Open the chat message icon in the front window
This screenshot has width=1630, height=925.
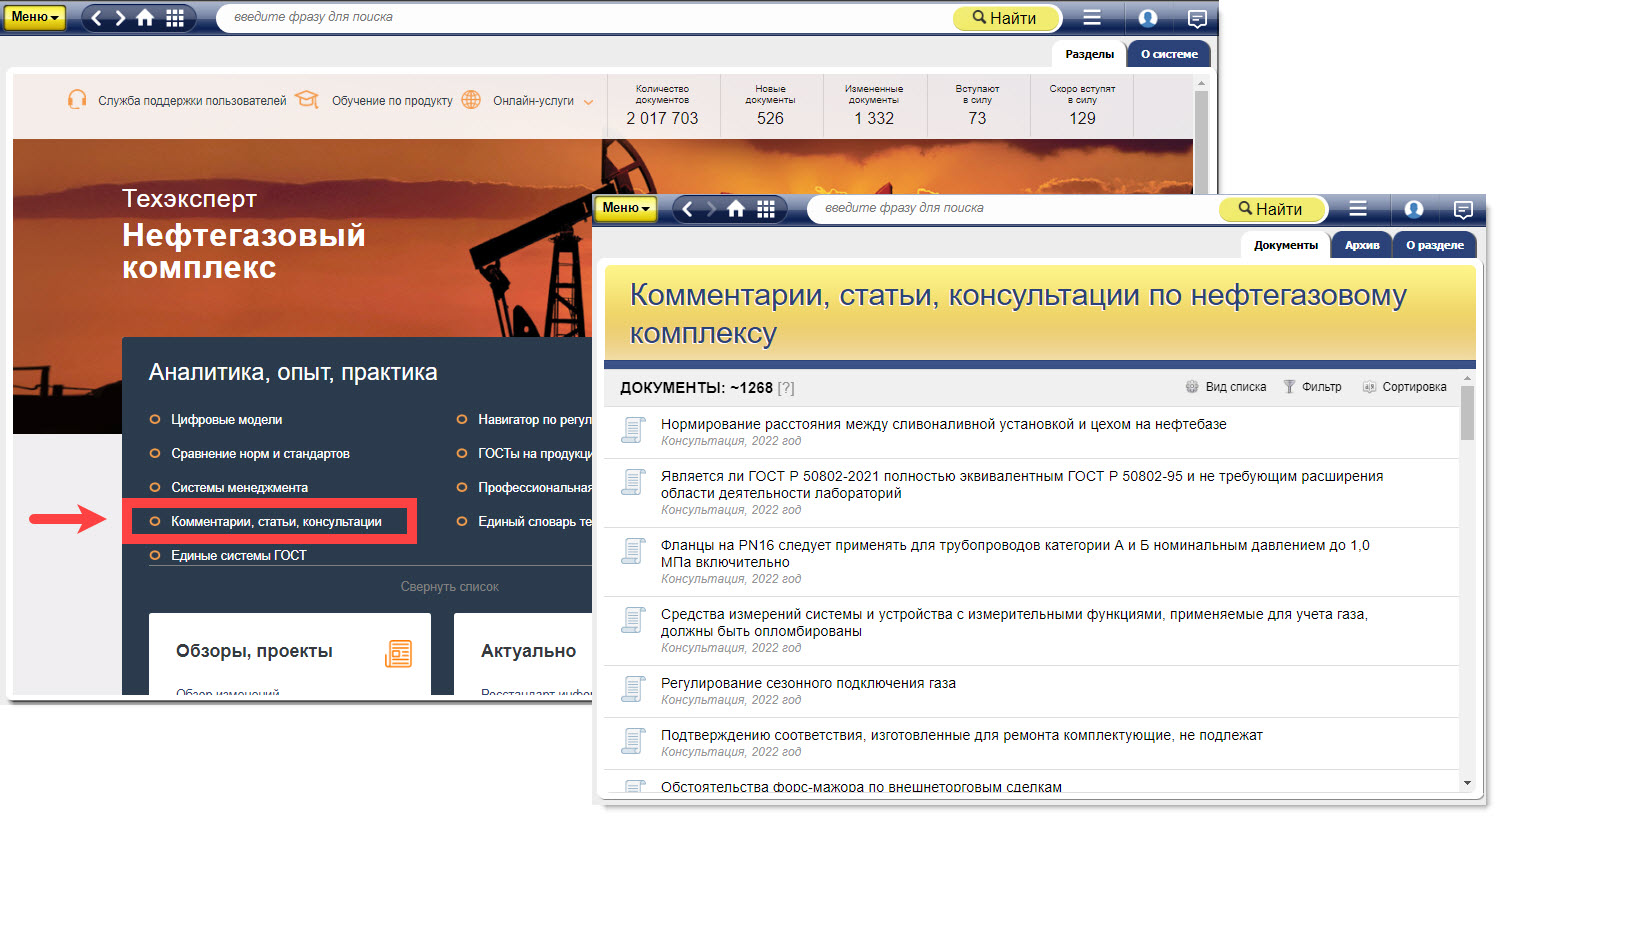[x=1463, y=210]
